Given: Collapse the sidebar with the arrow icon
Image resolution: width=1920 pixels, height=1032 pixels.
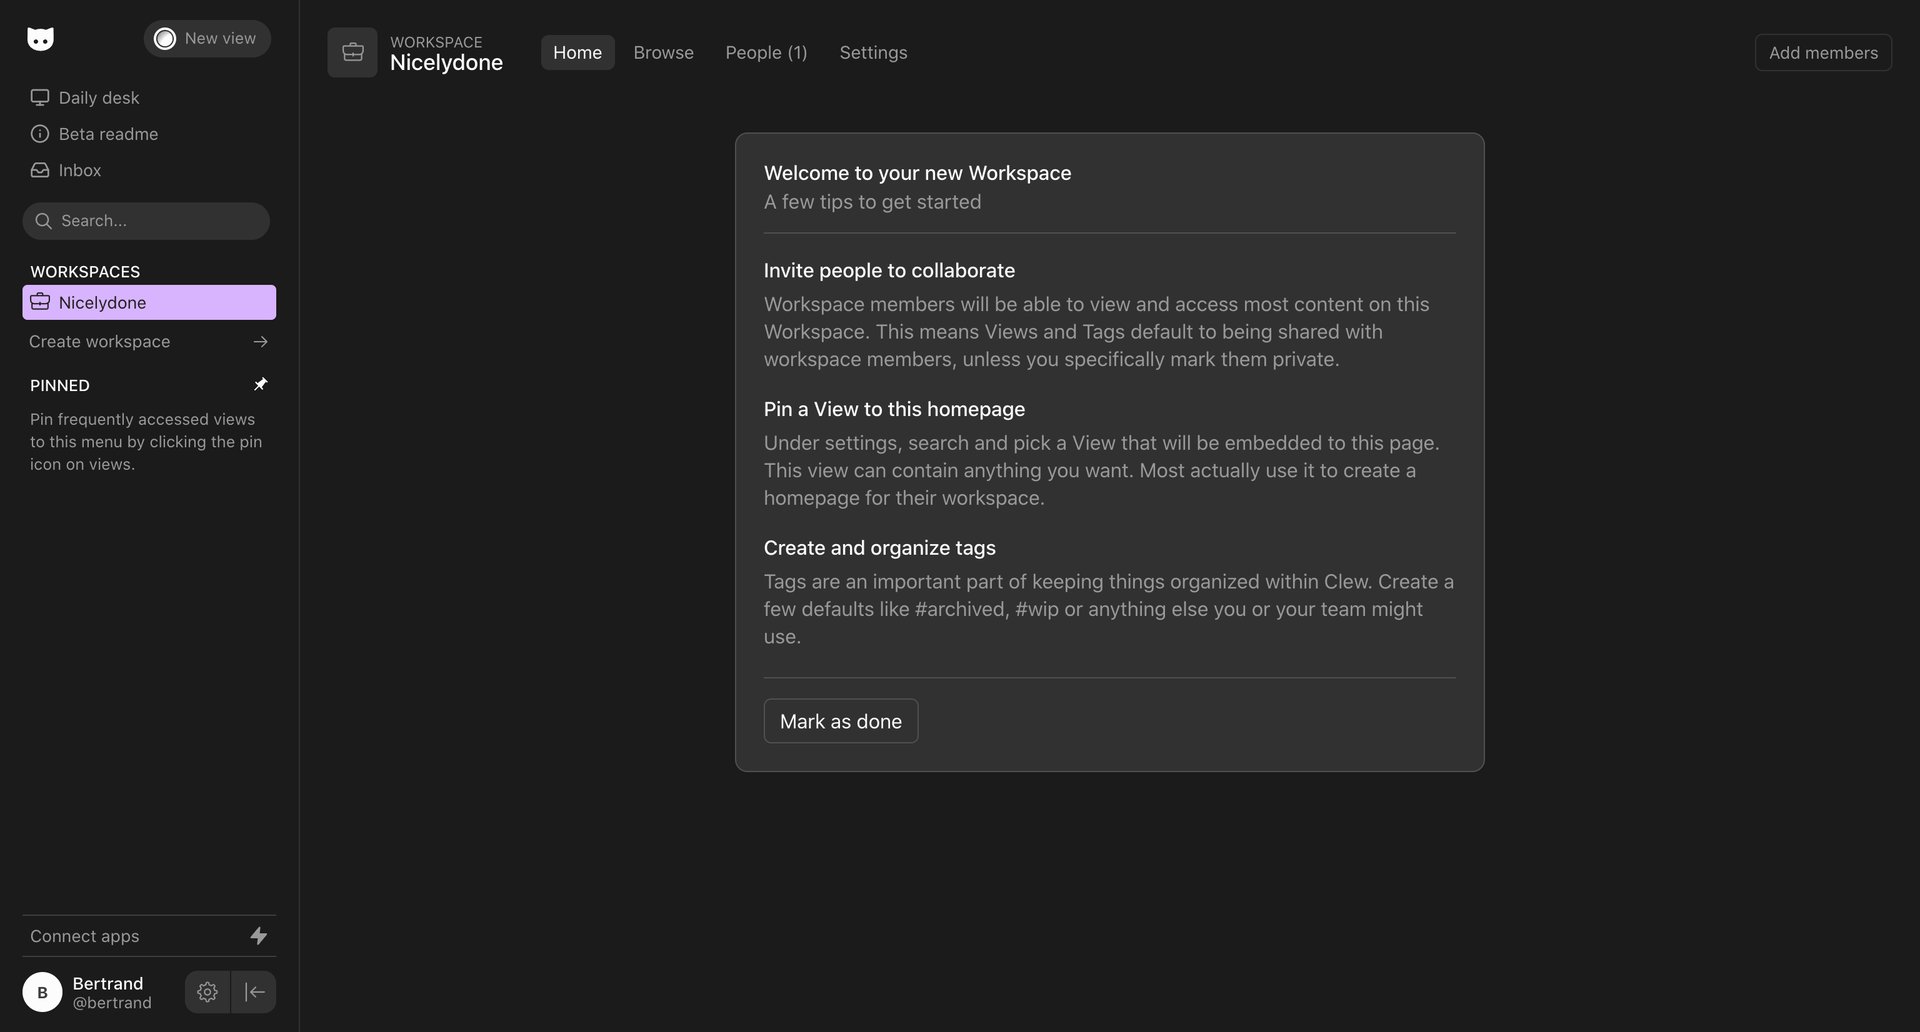Looking at the screenshot, I should click(x=253, y=991).
